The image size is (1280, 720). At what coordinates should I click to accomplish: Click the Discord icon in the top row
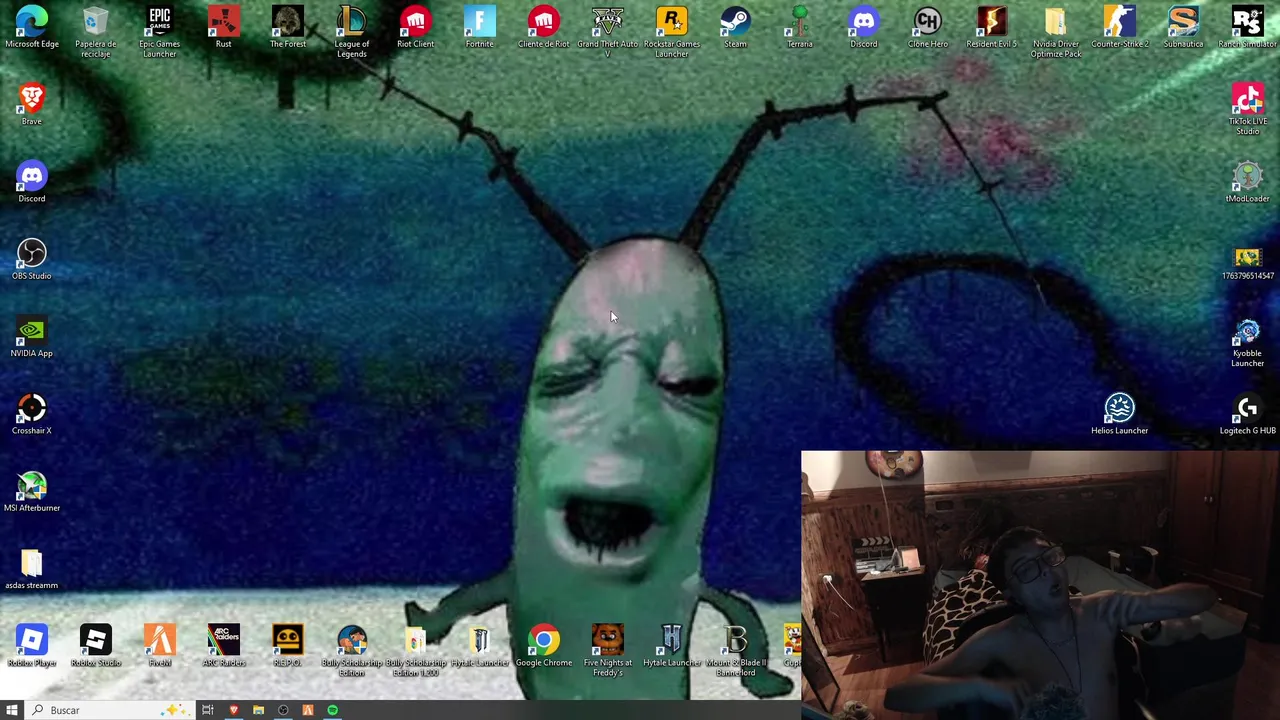pos(864,28)
